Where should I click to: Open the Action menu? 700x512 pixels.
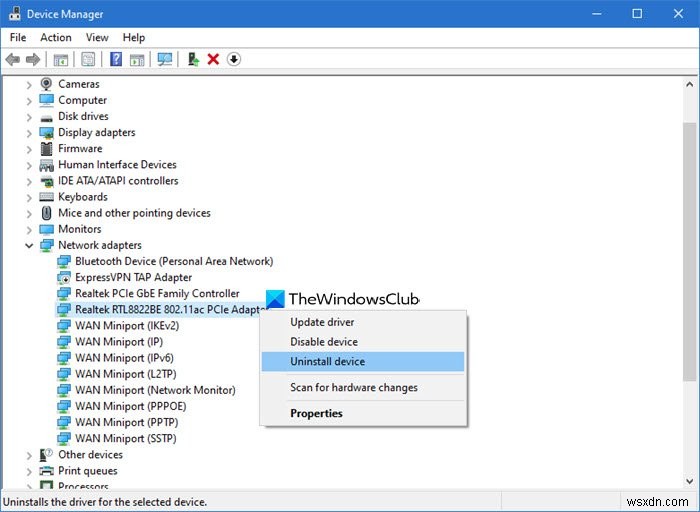tap(56, 37)
